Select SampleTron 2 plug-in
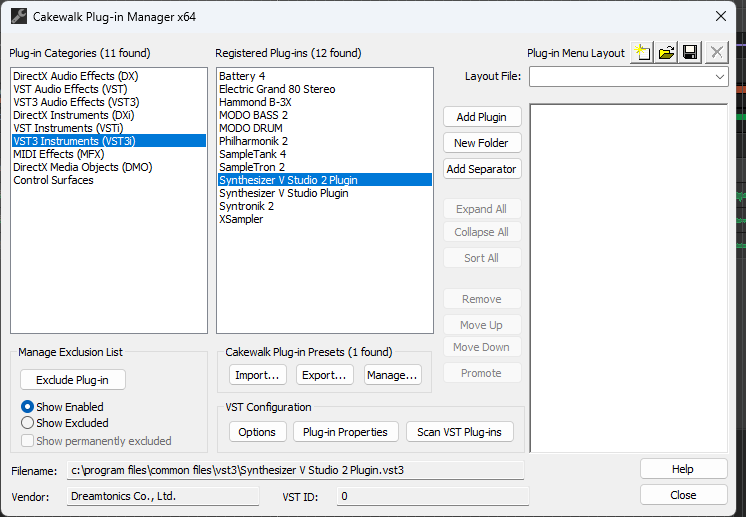Viewport: 746px width, 517px height. coord(325,167)
